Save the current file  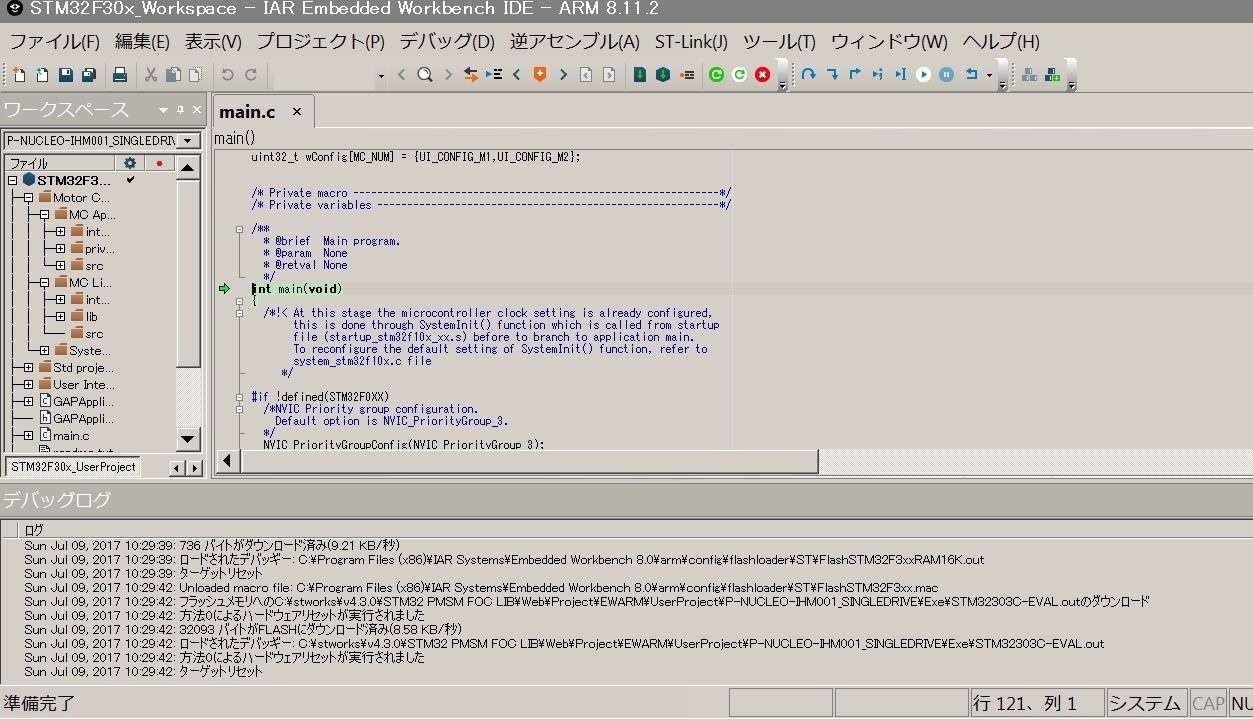coord(65,75)
